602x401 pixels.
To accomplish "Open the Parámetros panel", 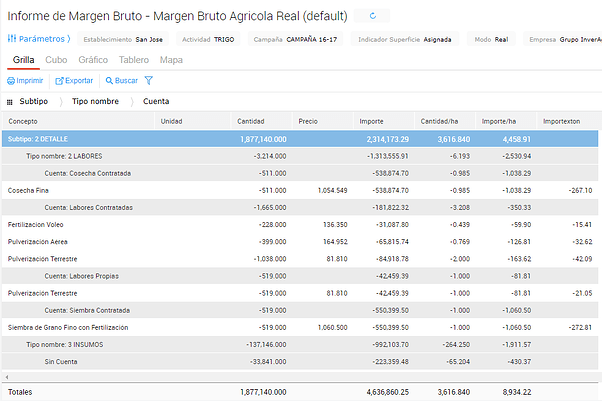I will [39, 39].
